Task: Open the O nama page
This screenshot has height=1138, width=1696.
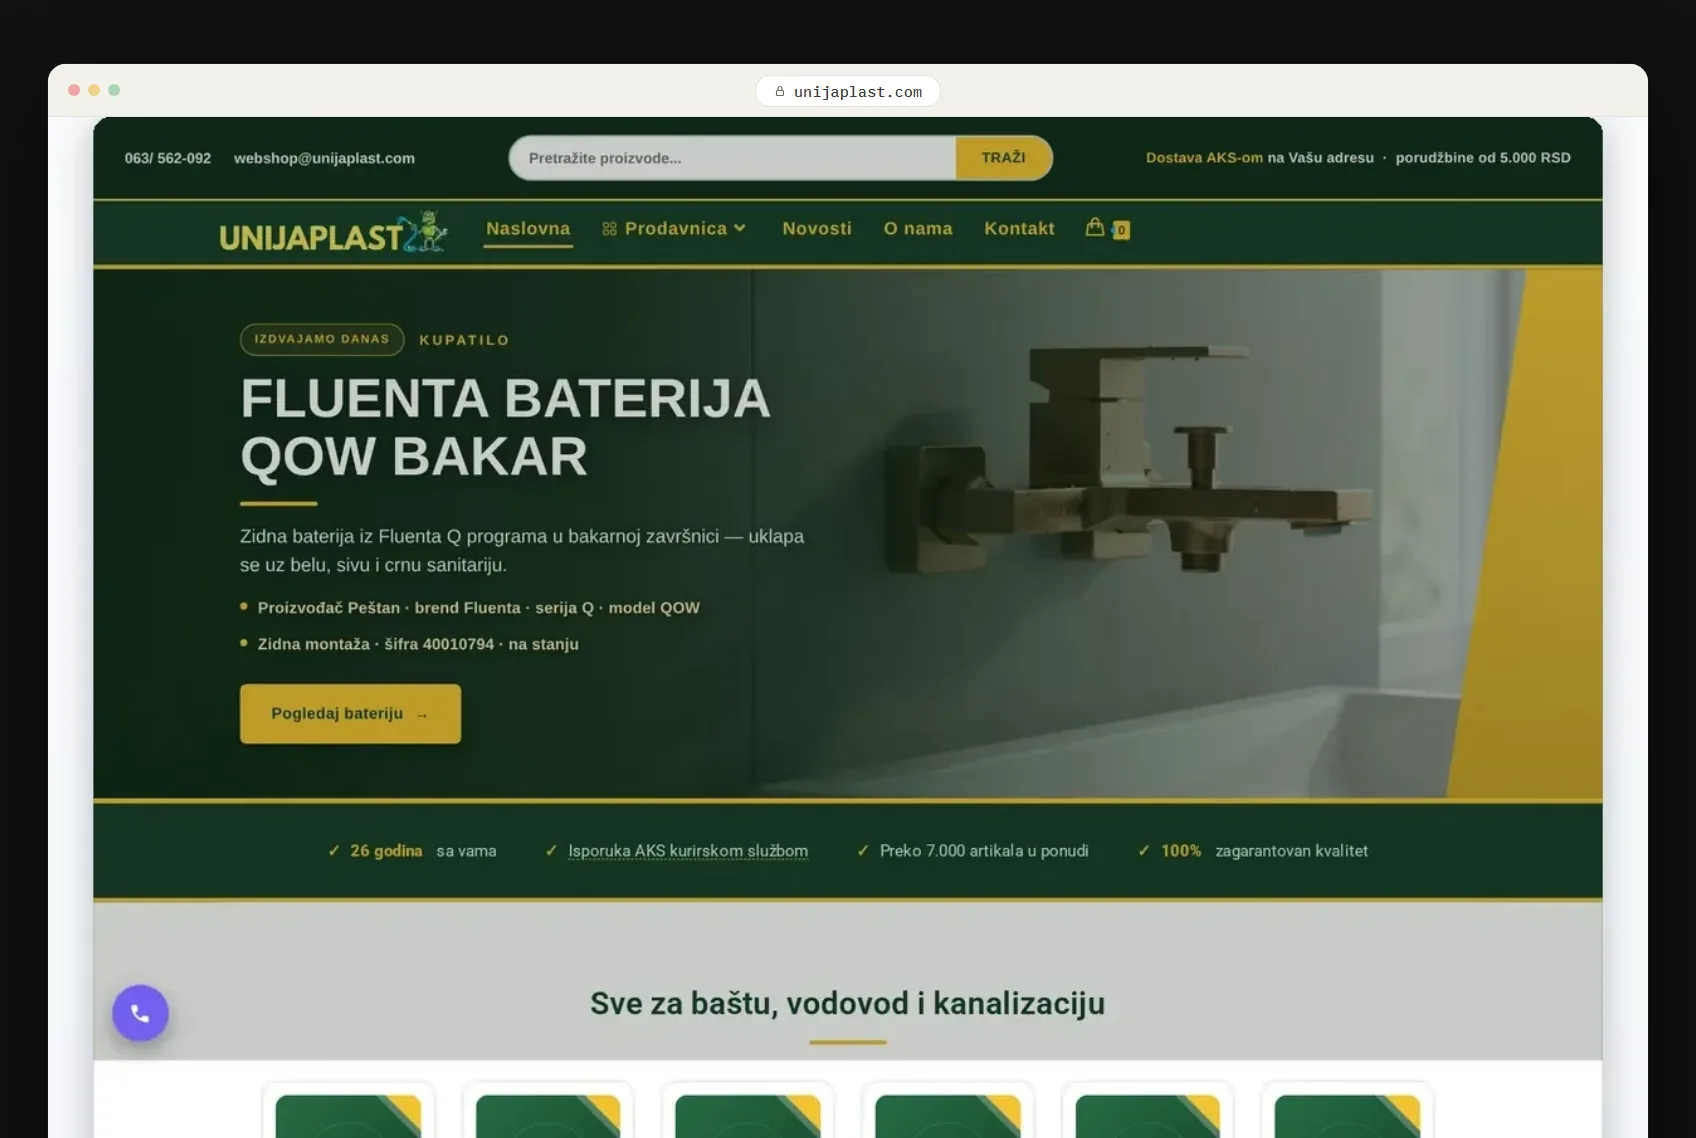Action: coord(918,228)
